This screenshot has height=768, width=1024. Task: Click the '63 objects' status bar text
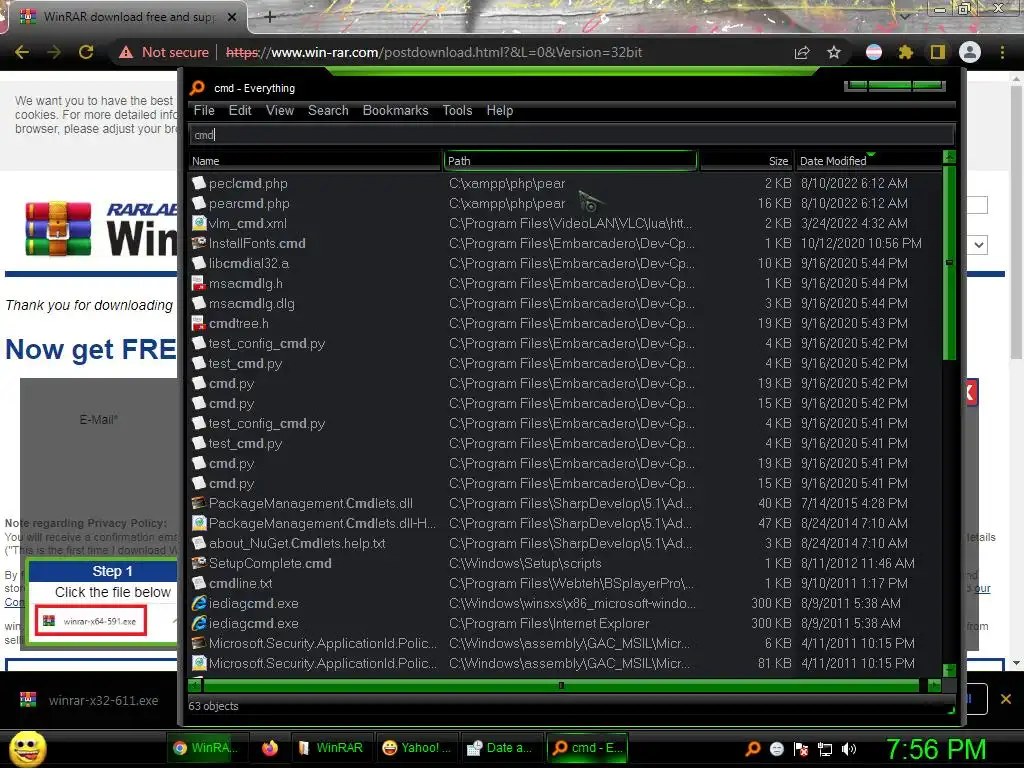point(214,706)
